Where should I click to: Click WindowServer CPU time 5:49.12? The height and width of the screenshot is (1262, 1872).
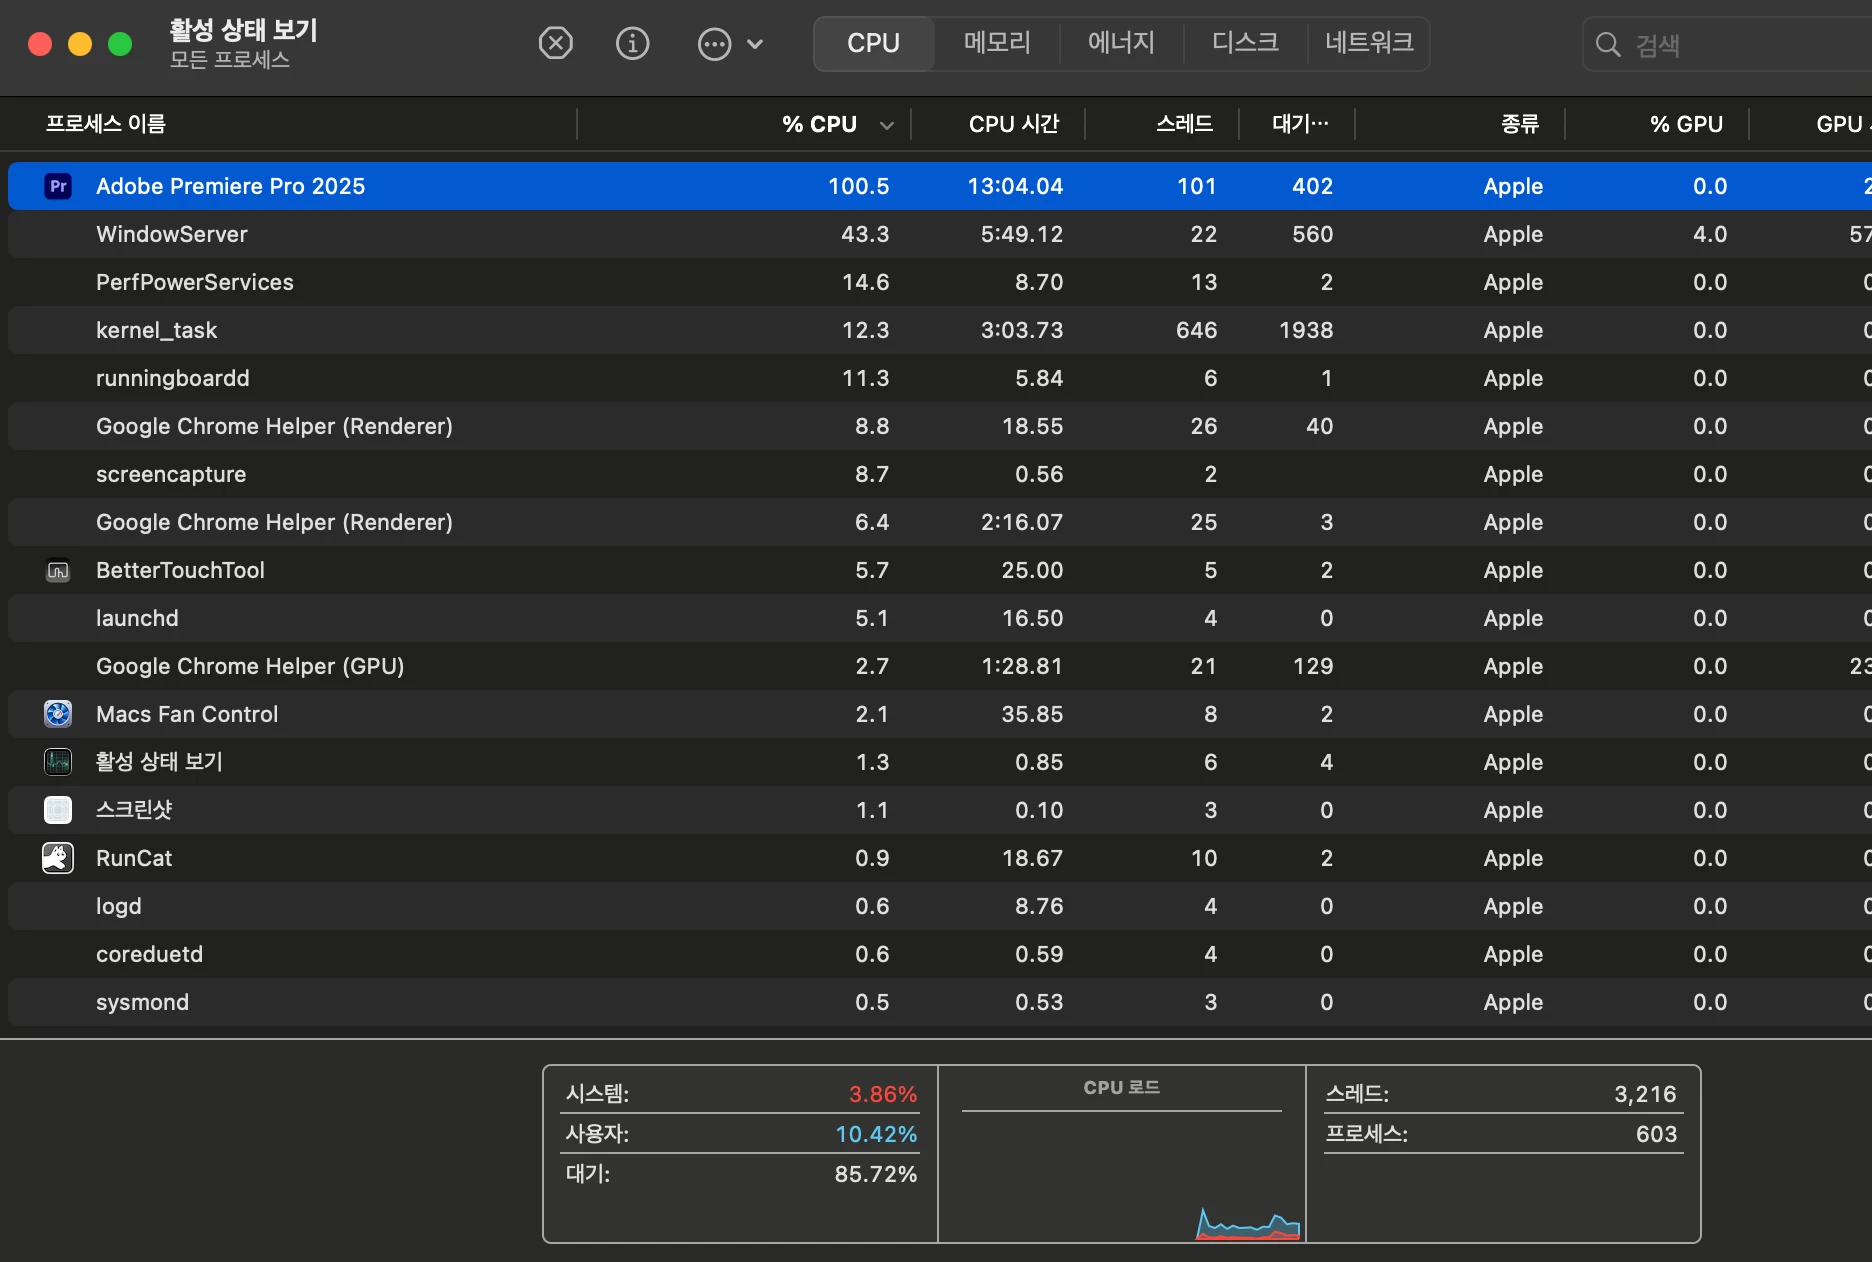click(1022, 234)
